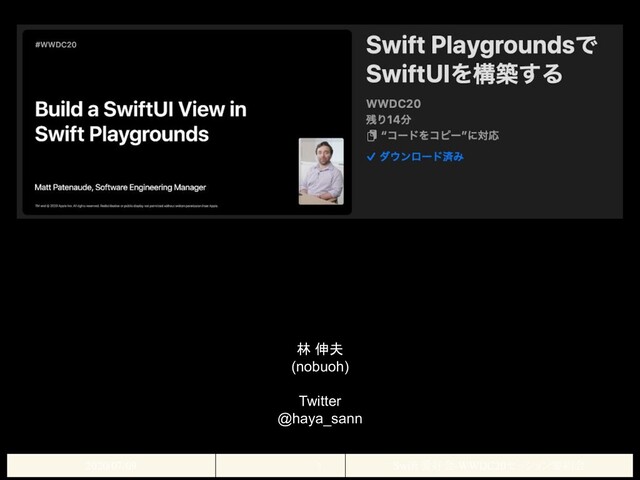Click the 'Swift PlaygroundsでSwiftUIを構築する' title
This screenshot has width=640, height=480.
[x=481, y=59]
